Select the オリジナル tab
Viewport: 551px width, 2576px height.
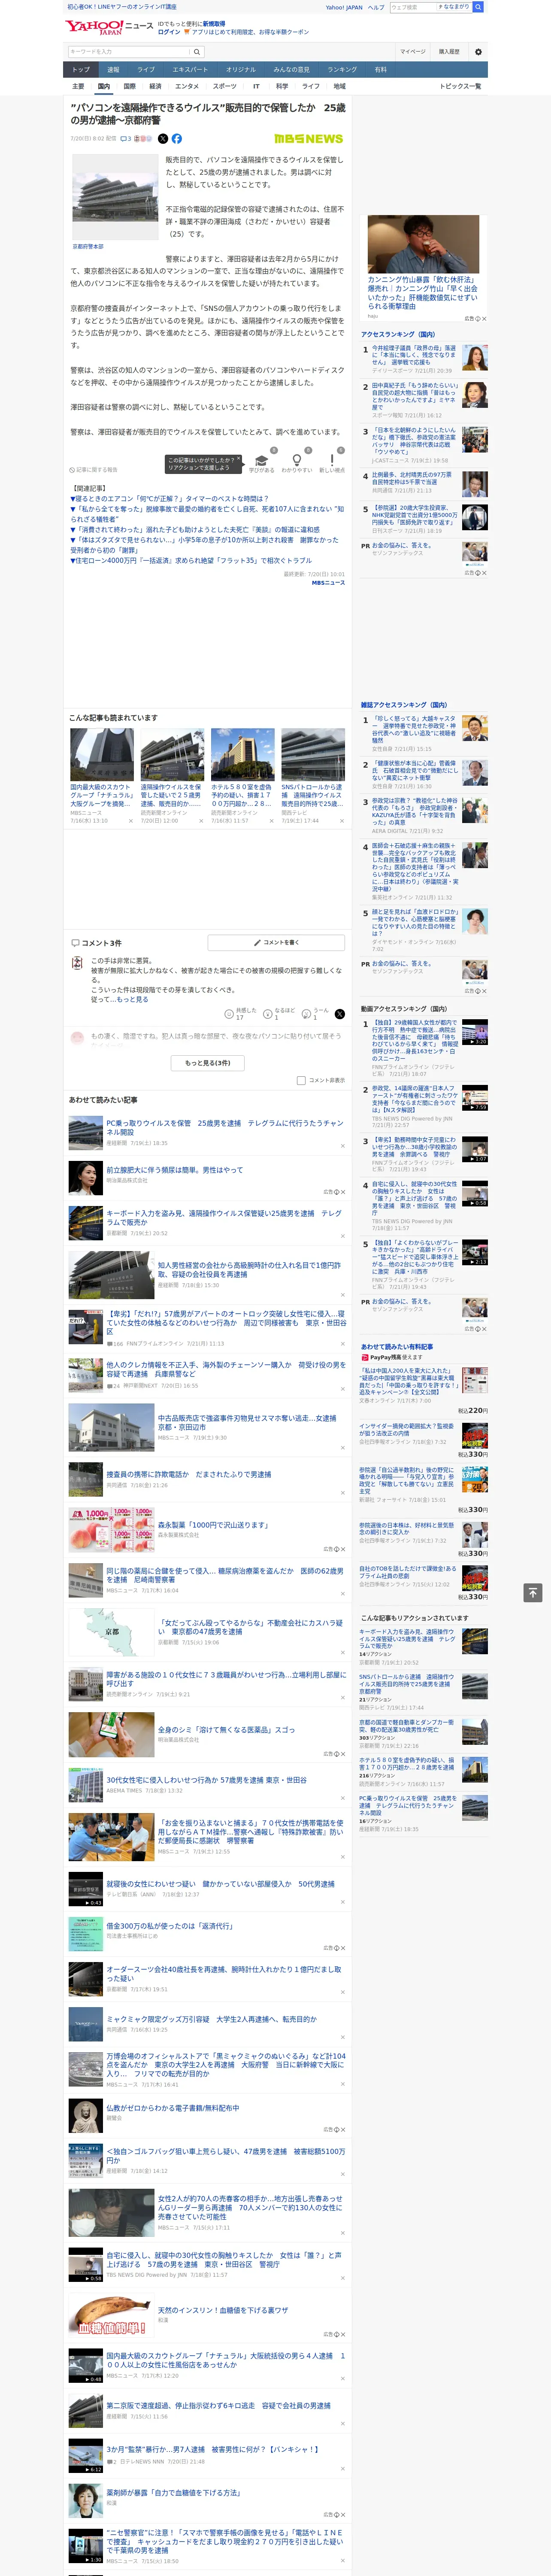click(241, 69)
